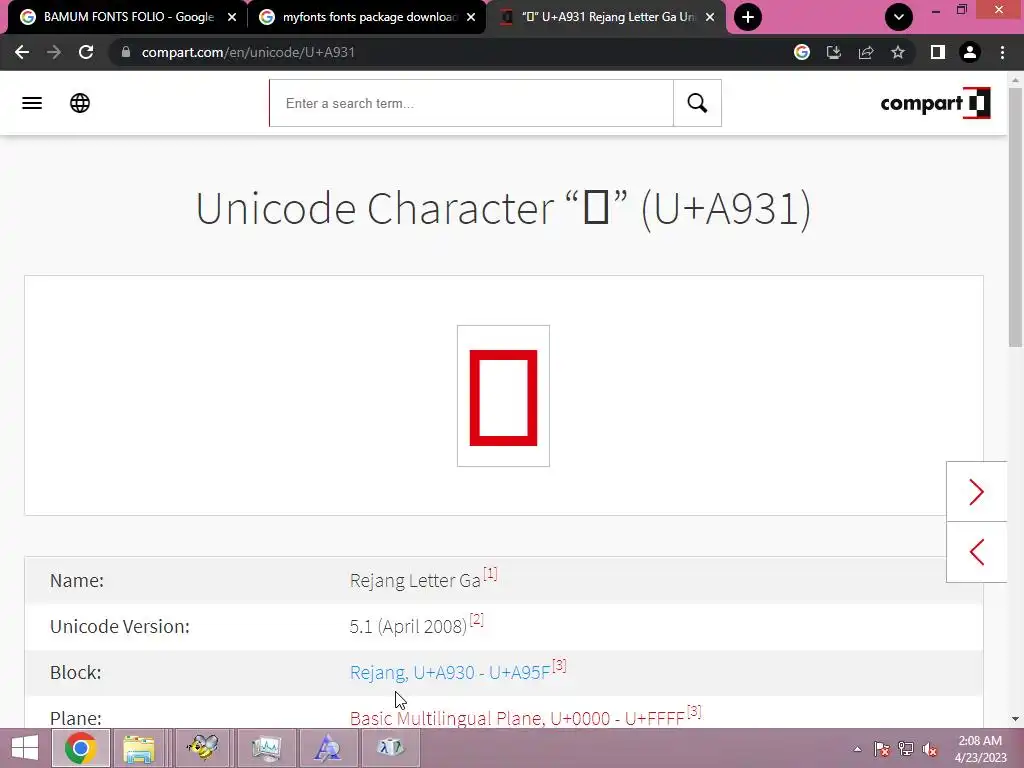Open tab search dropdown arrow

point(899,17)
